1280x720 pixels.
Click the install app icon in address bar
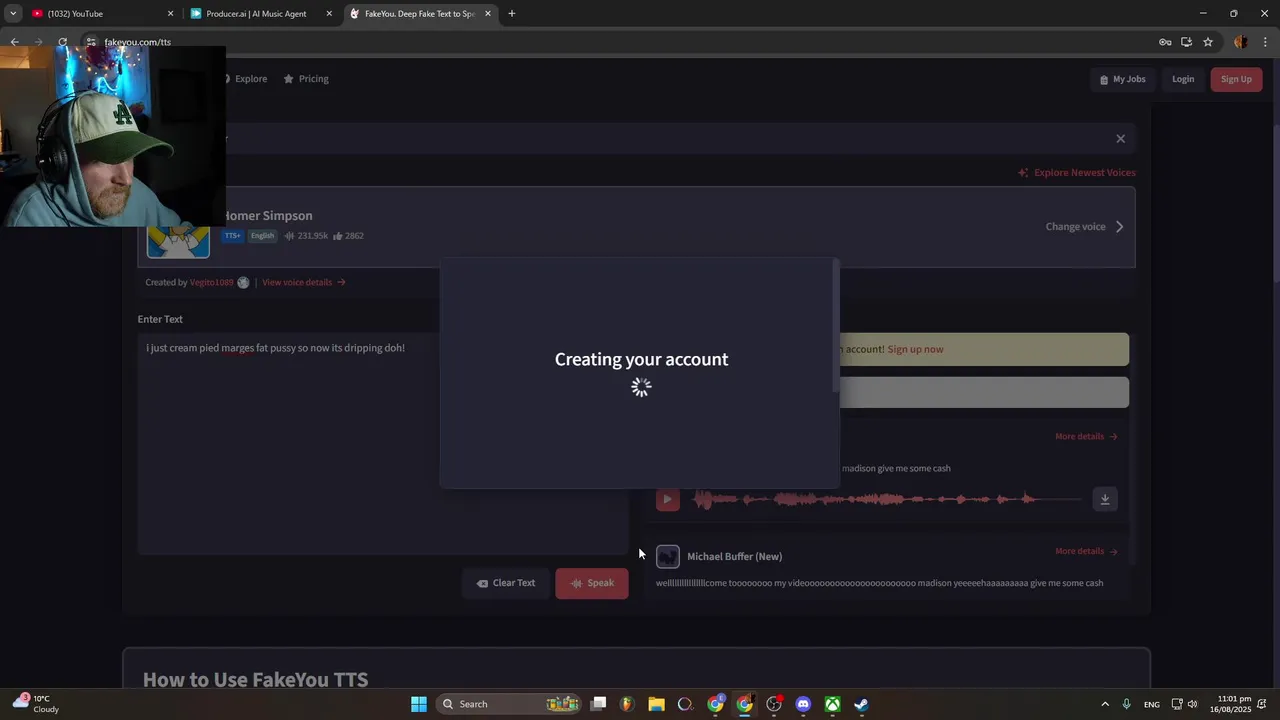coord(1186,42)
